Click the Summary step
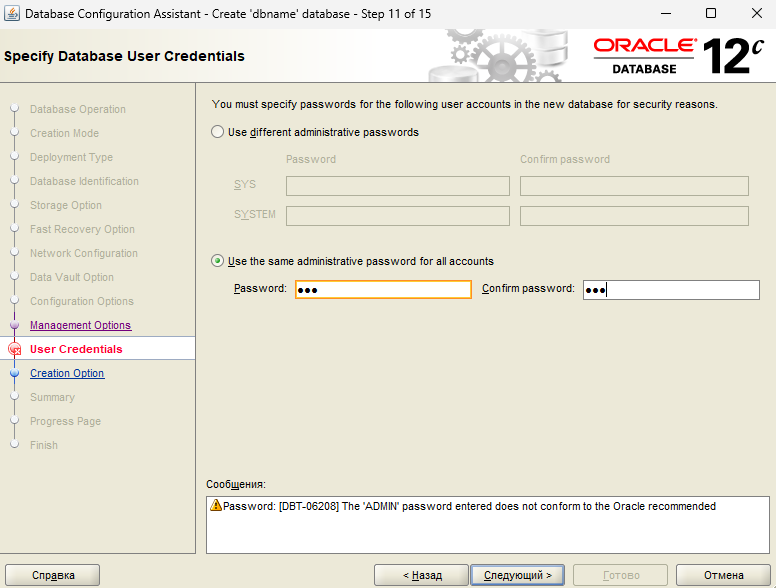This screenshot has height=588, width=776. (x=52, y=397)
